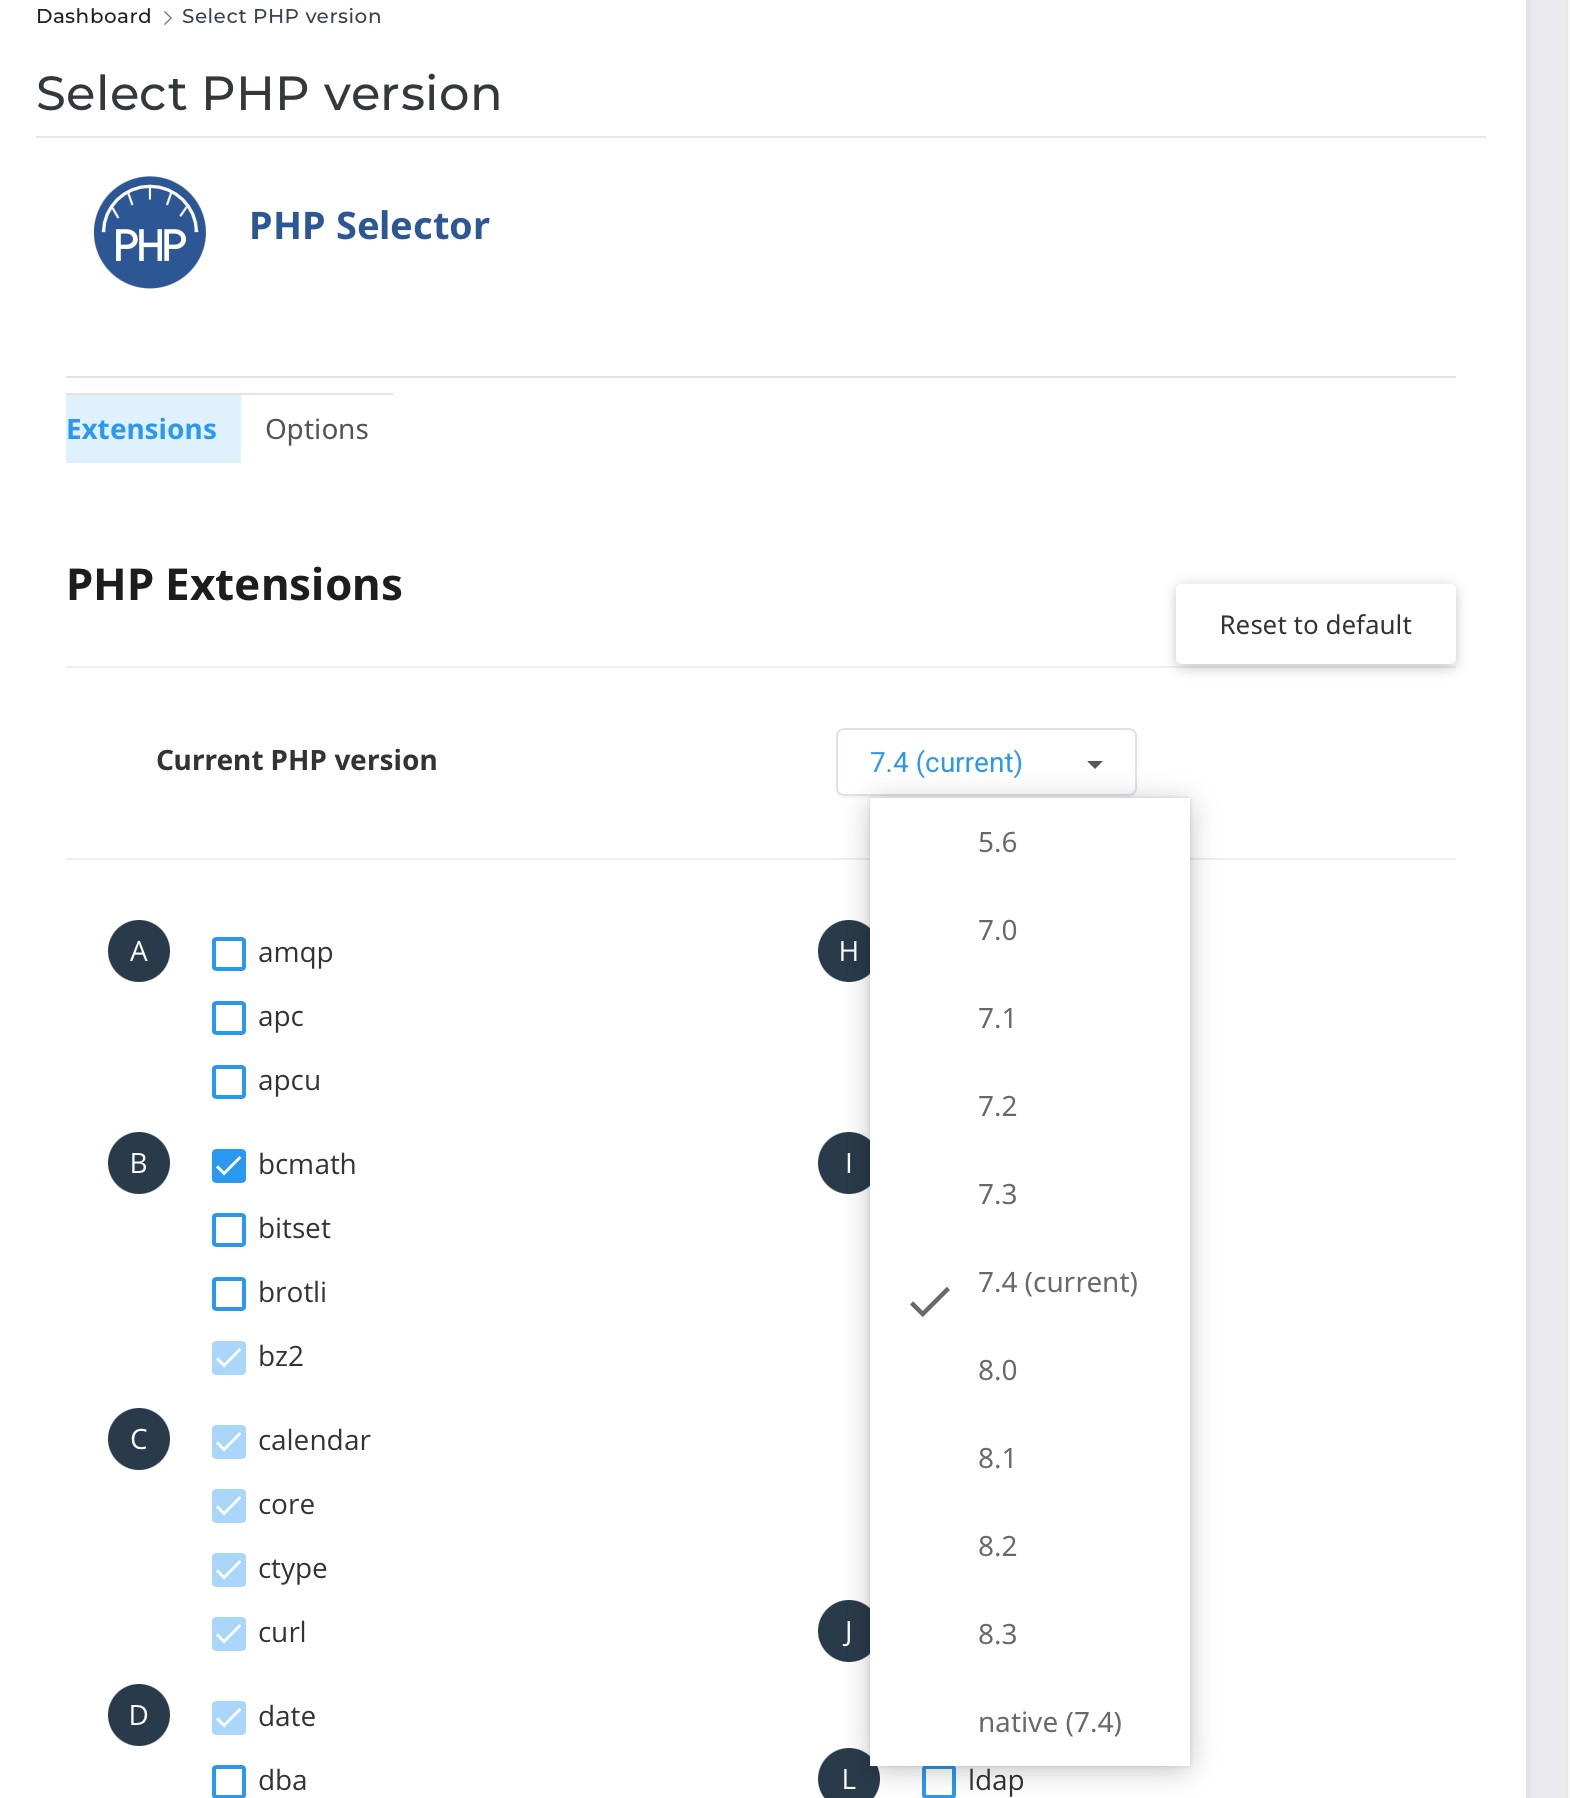Switch to the Options tab
Viewport: 1570px width, 1798px height.
pos(317,429)
